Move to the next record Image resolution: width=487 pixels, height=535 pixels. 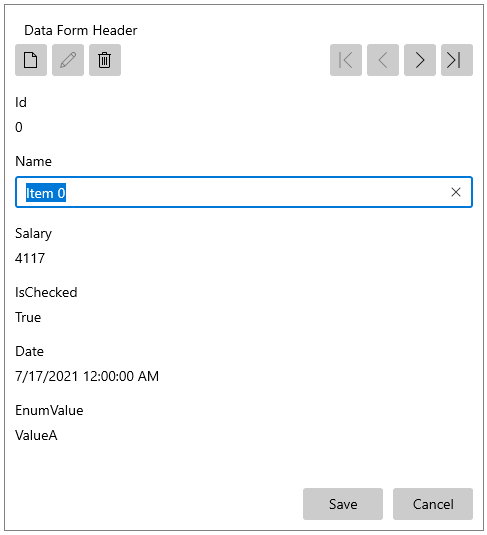point(420,60)
